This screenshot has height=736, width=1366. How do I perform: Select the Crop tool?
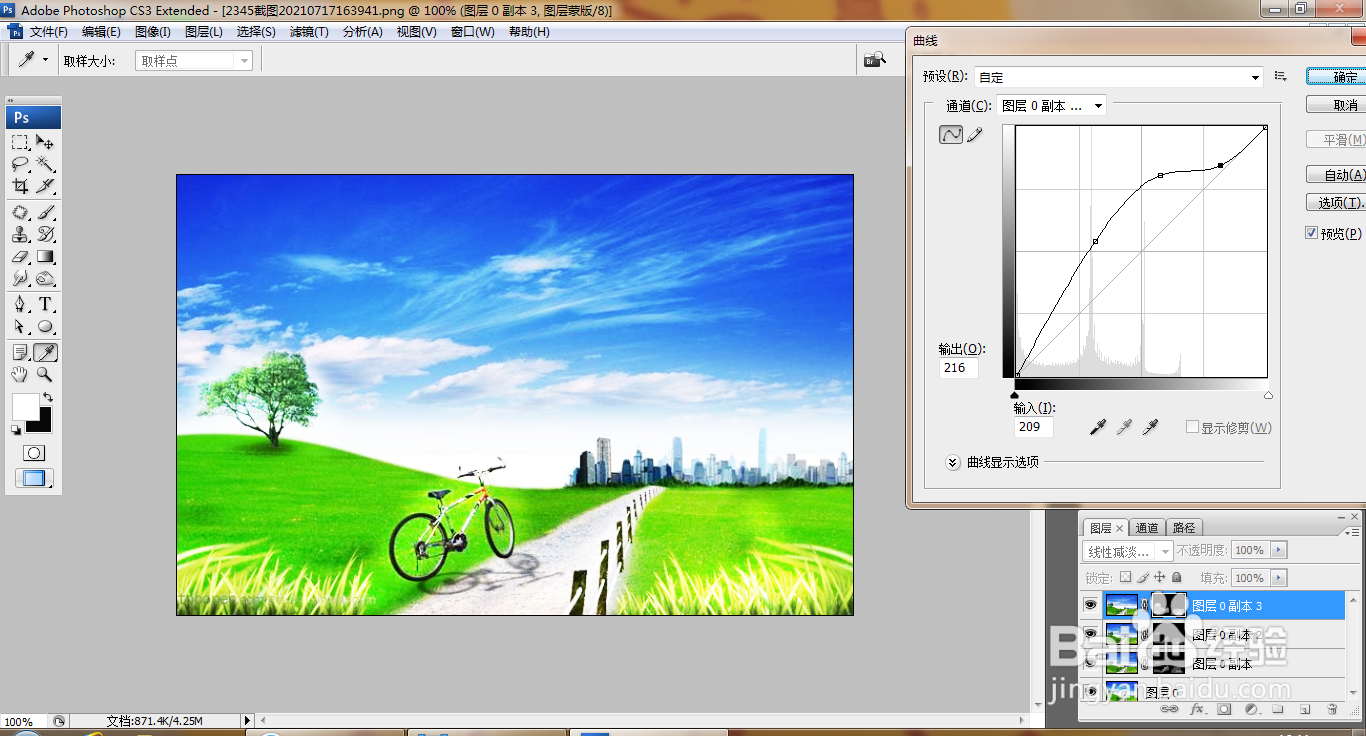[20, 186]
